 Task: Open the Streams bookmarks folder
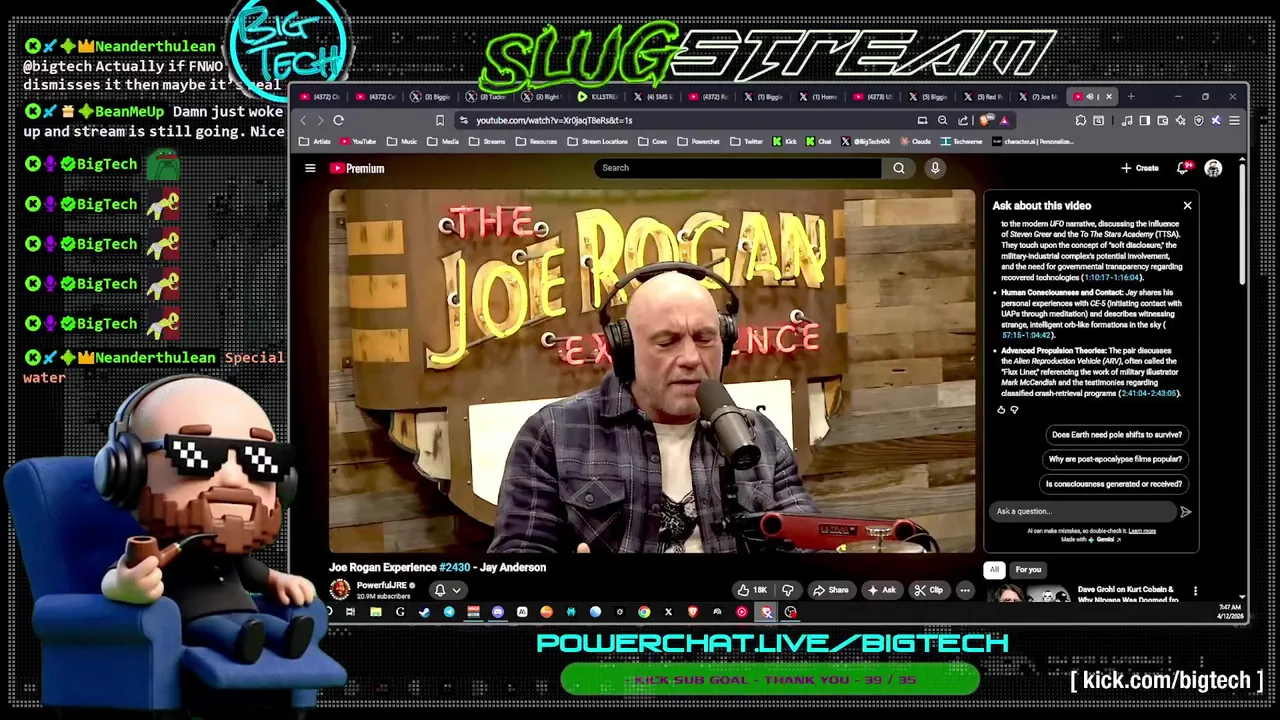[x=487, y=142]
